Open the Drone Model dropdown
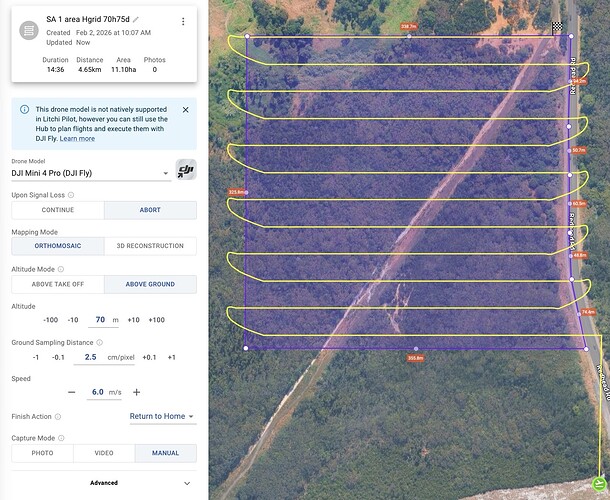Screen dimensions: 610x500 [90, 173]
